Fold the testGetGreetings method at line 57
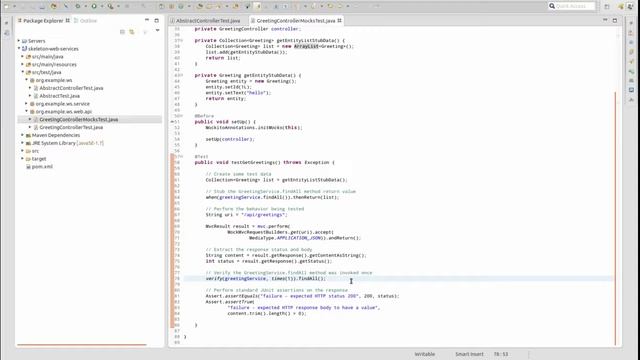640x360 pixels. click(x=182, y=156)
